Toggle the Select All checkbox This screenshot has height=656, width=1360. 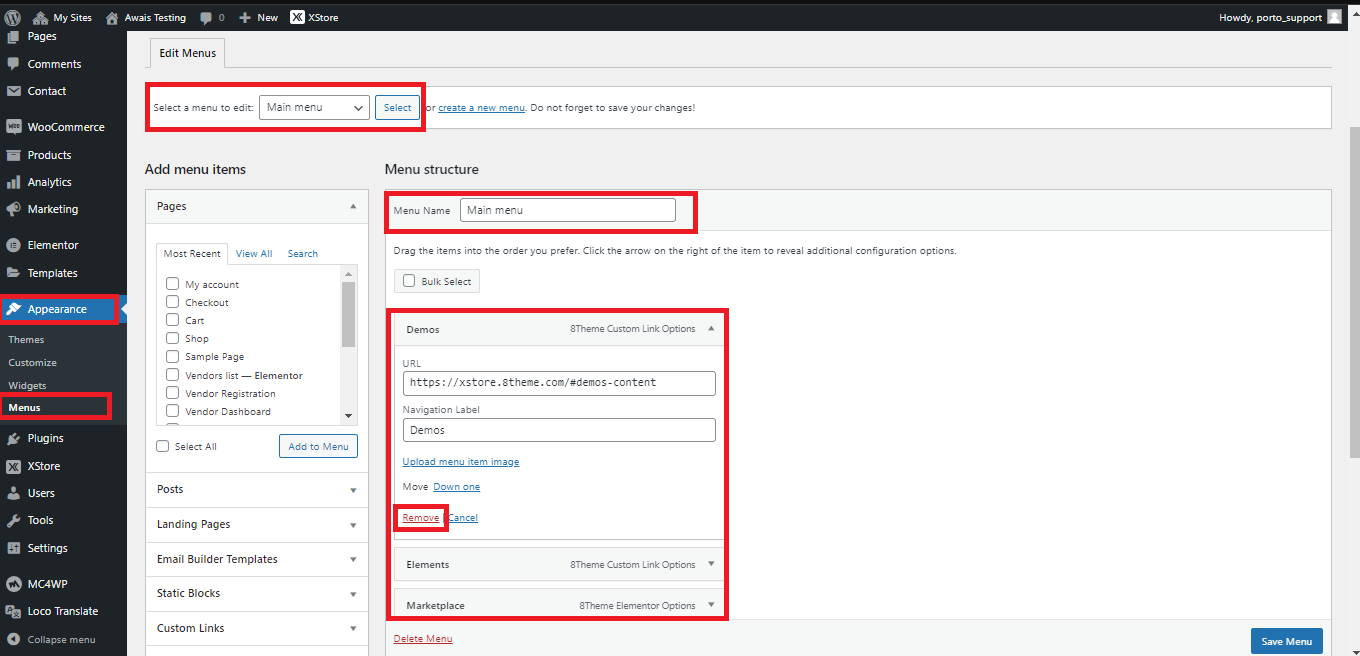tap(163, 446)
